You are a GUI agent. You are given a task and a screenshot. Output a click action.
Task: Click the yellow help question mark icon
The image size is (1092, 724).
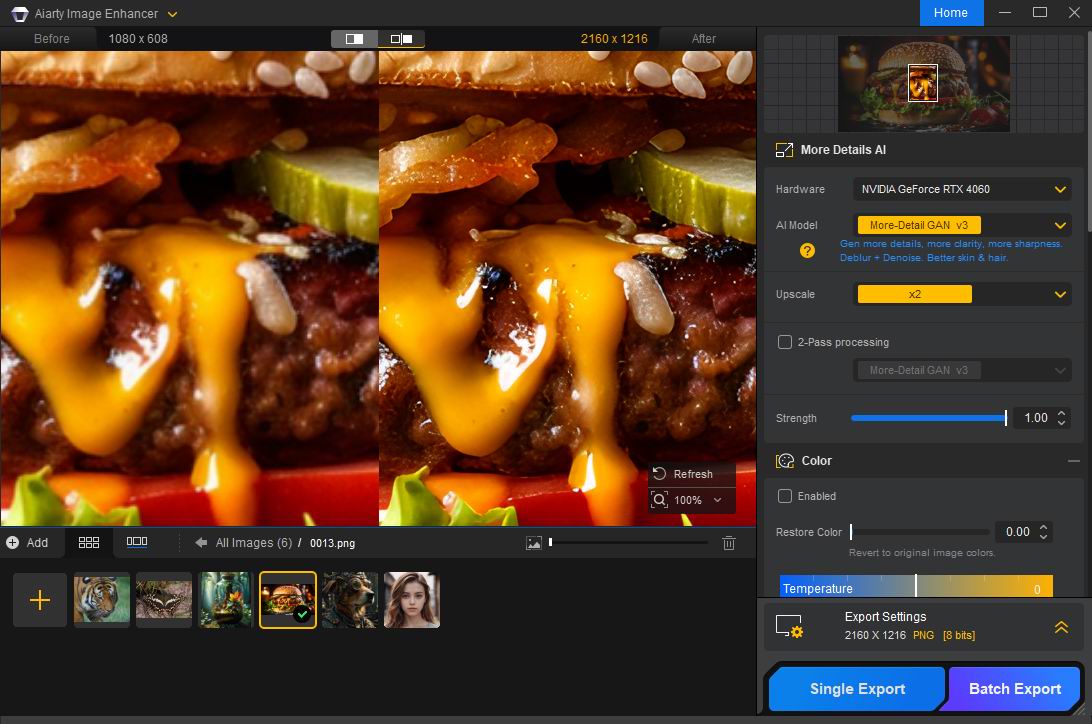[807, 251]
